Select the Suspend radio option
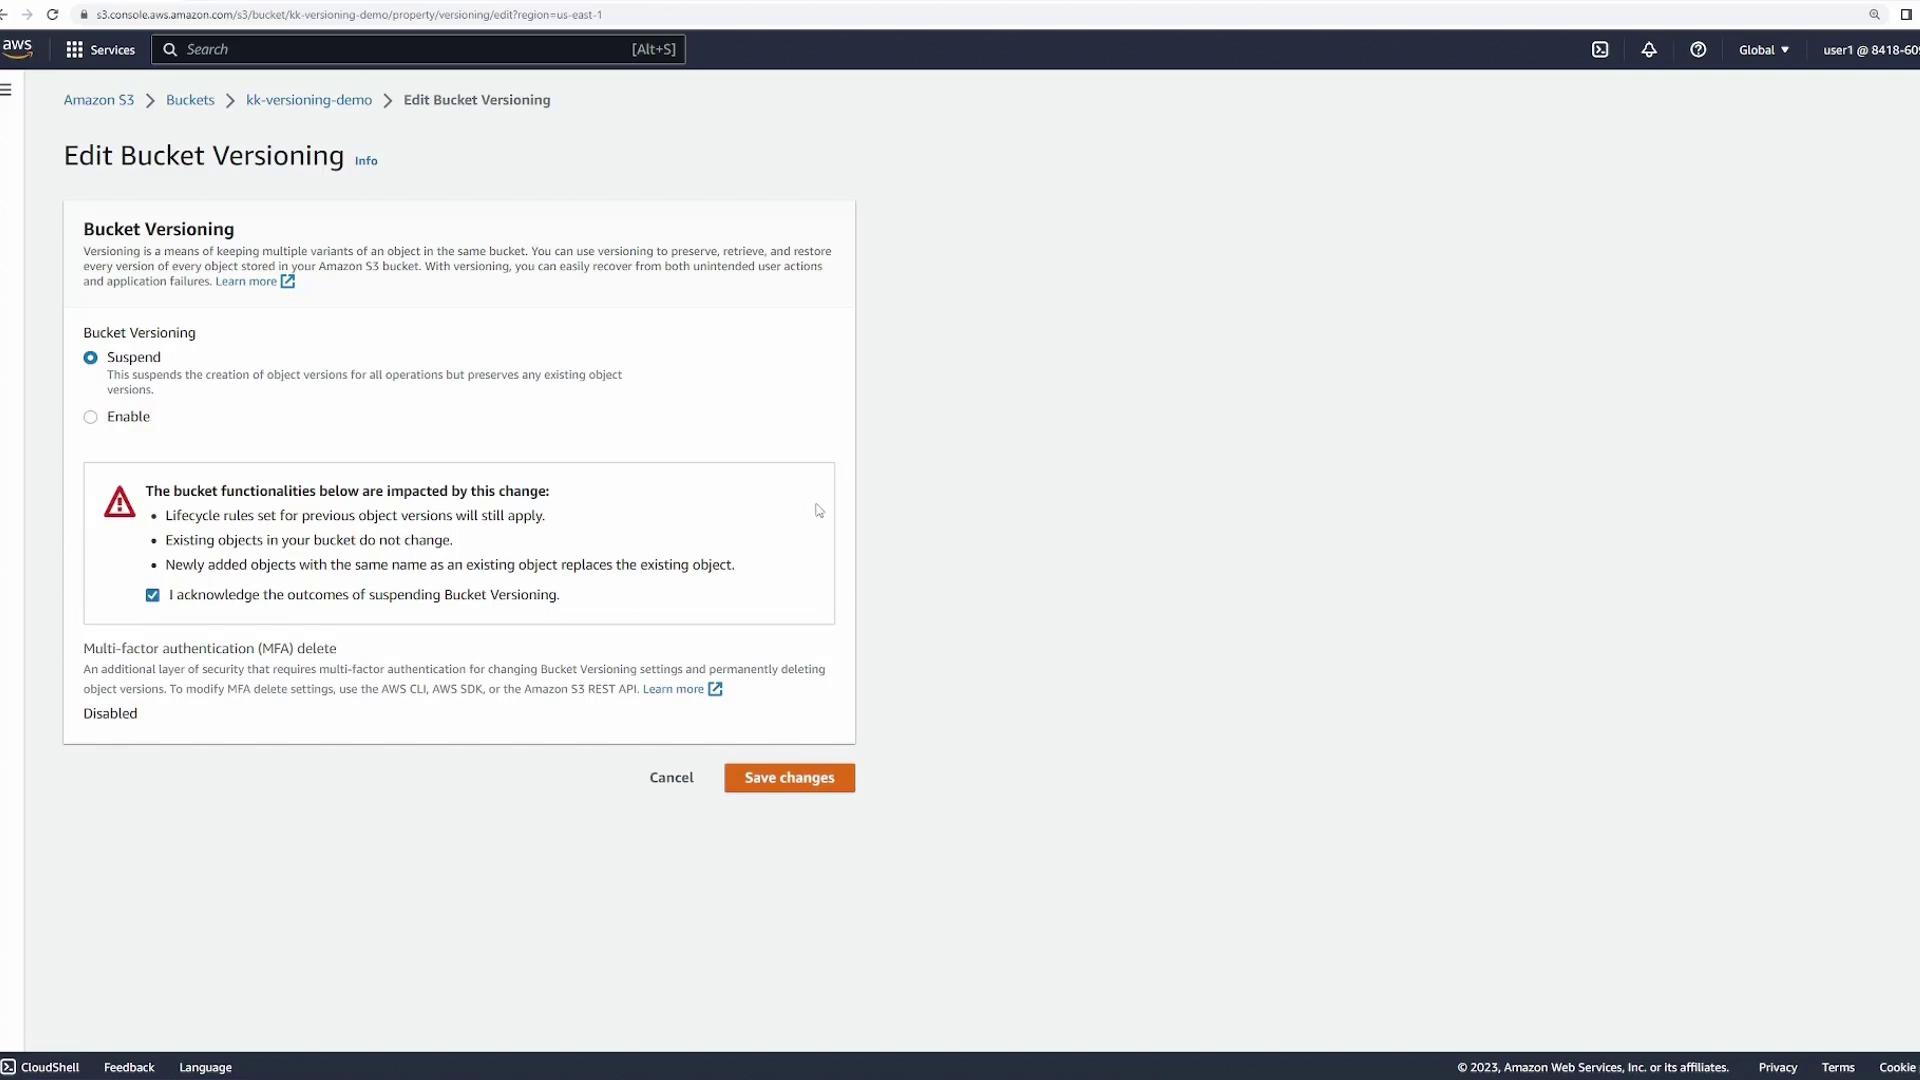The height and width of the screenshot is (1080, 1920). [x=91, y=358]
